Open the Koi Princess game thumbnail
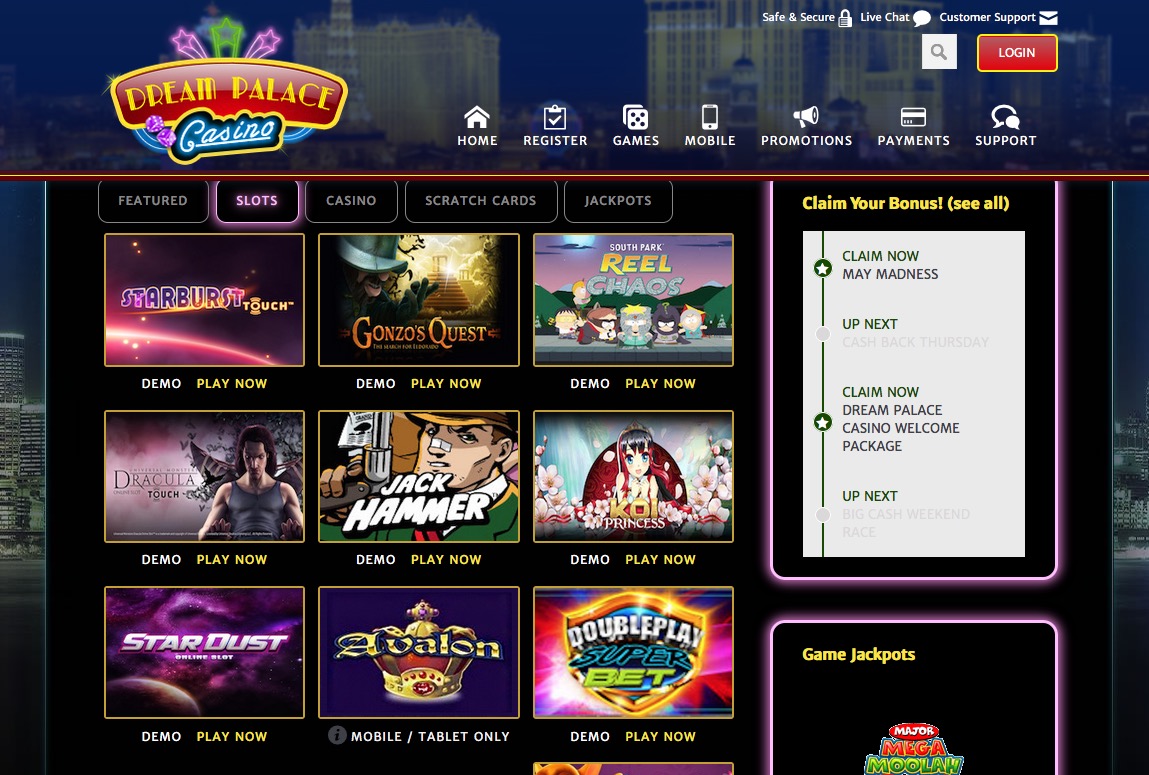Image resolution: width=1149 pixels, height=775 pixels. pos(633,476)
